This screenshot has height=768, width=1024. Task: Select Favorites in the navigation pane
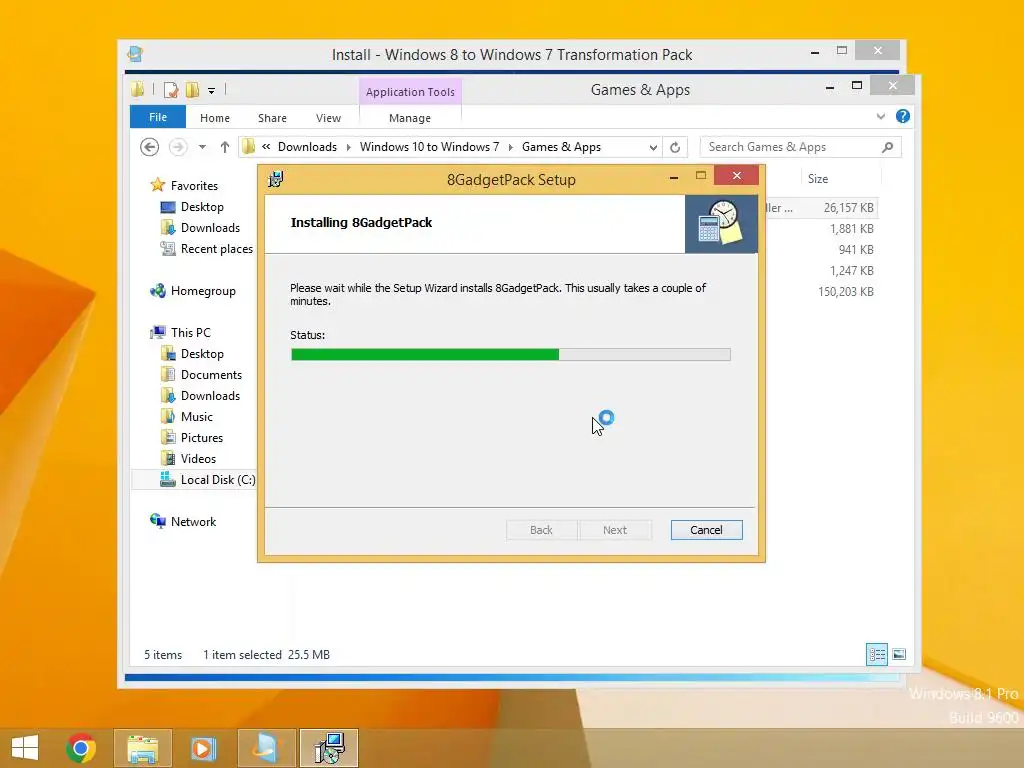coord(194,185)
